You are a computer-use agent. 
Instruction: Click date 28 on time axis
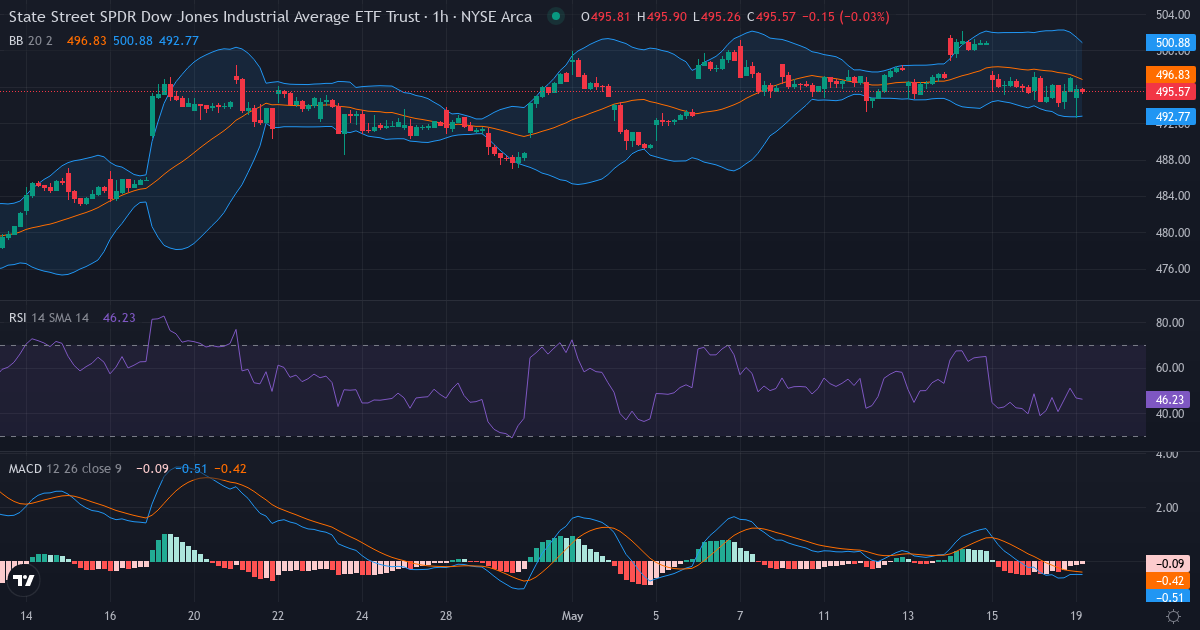(446, 616)
